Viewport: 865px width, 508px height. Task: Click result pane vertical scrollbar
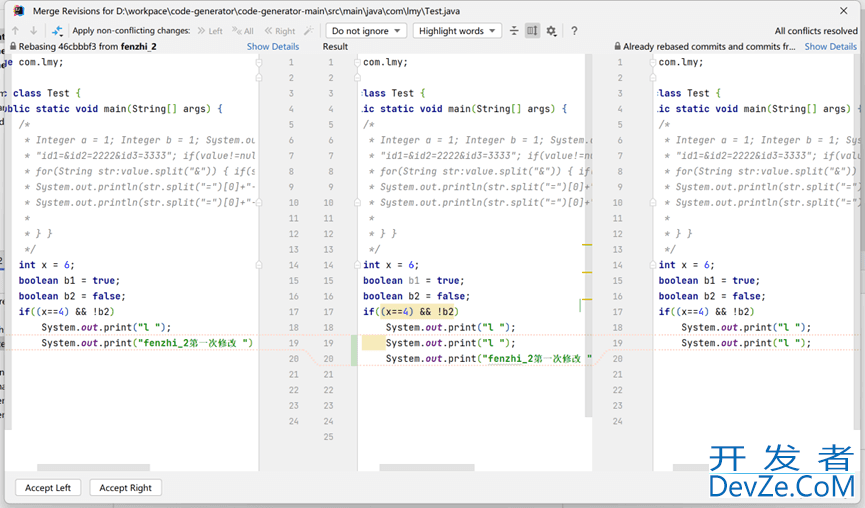[x=589, y=236]
